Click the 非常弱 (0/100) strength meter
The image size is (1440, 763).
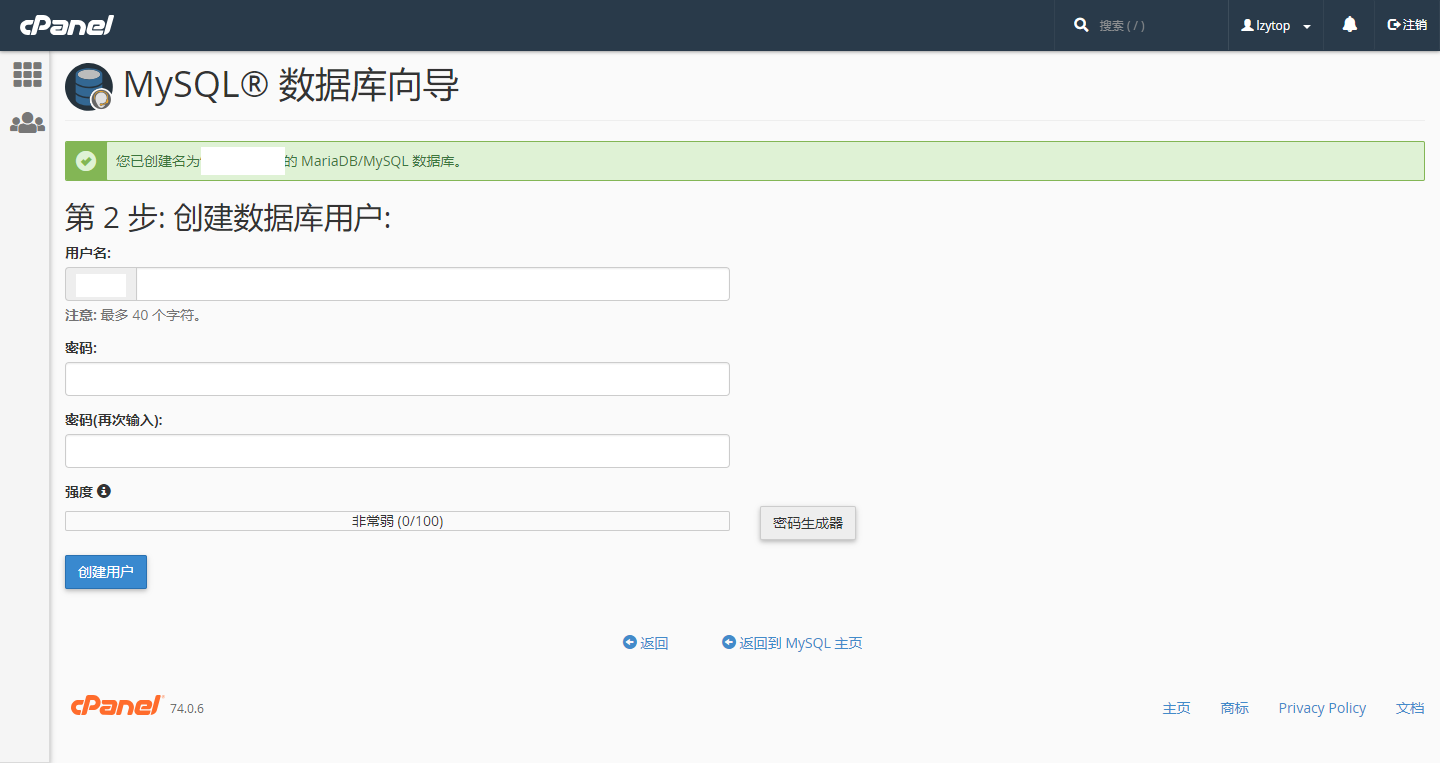397,521
